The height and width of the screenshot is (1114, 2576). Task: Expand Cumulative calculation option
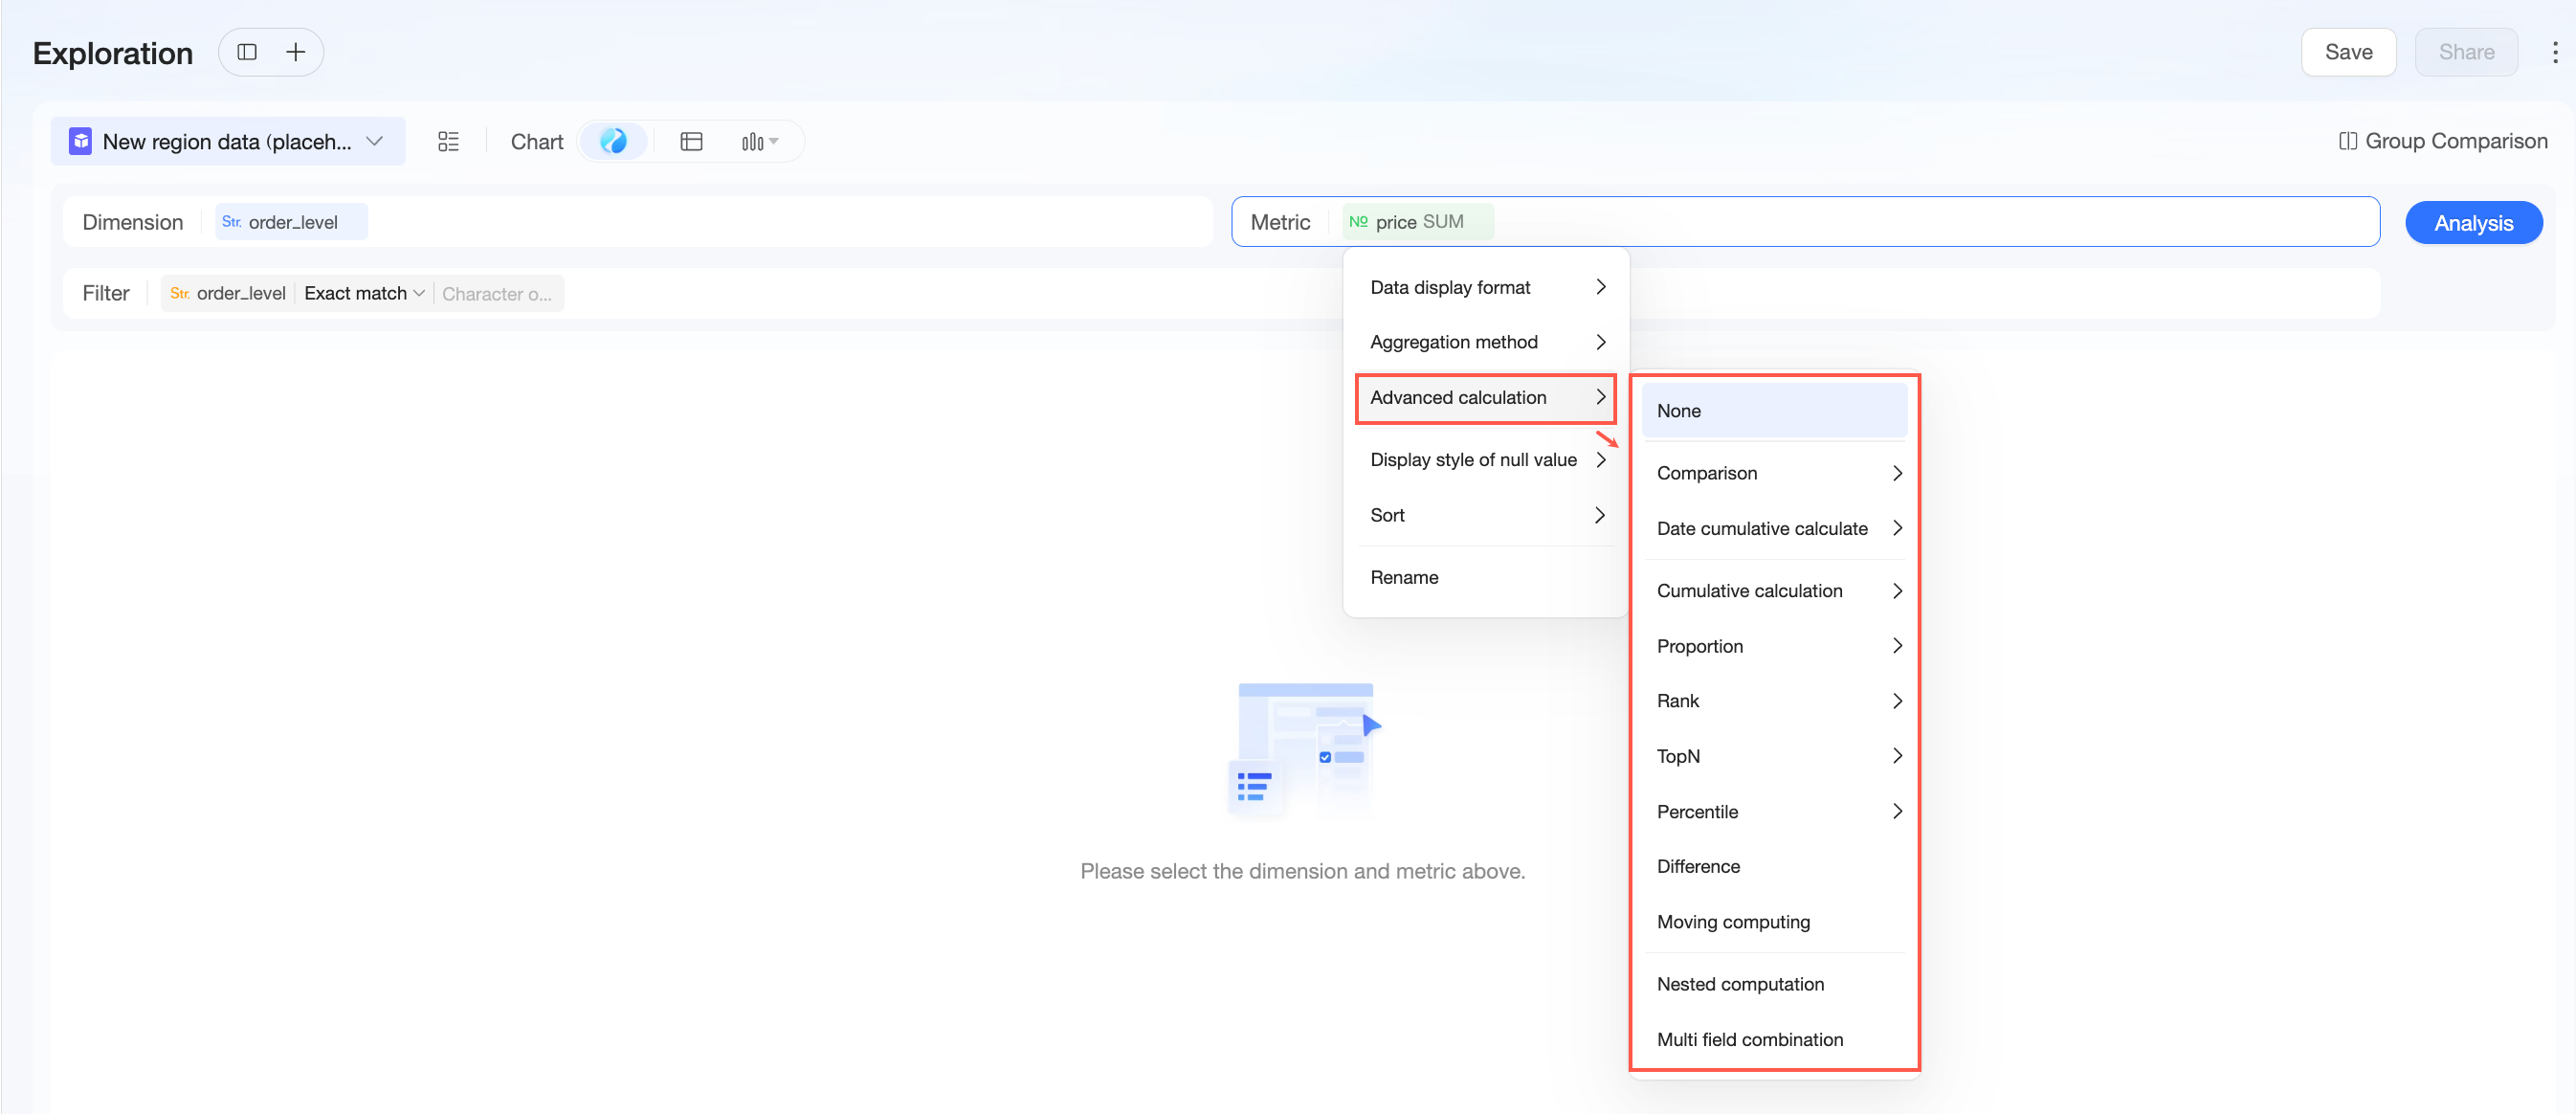1774,591
